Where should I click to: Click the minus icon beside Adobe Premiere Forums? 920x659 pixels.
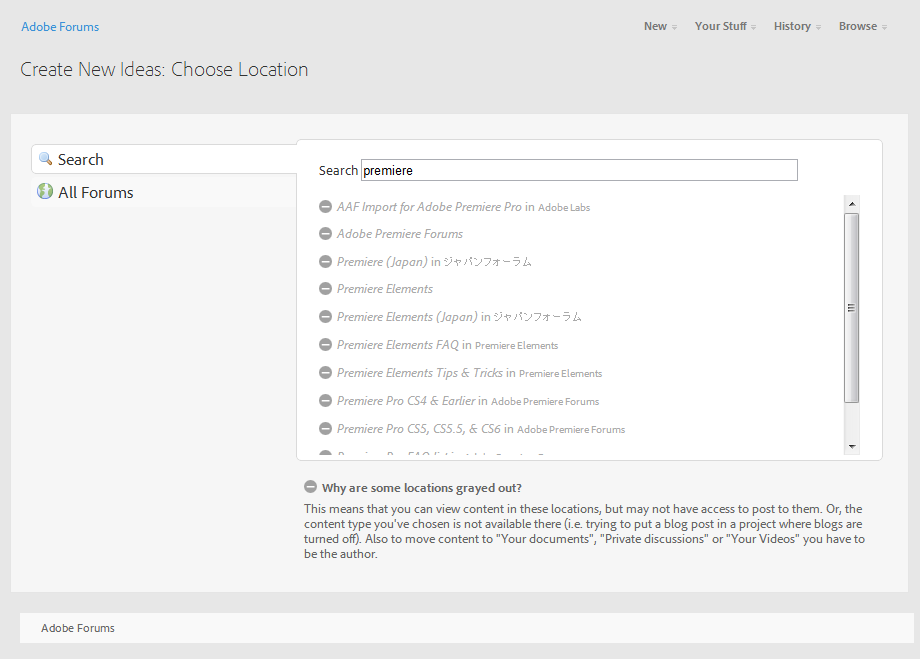[325, 234]
